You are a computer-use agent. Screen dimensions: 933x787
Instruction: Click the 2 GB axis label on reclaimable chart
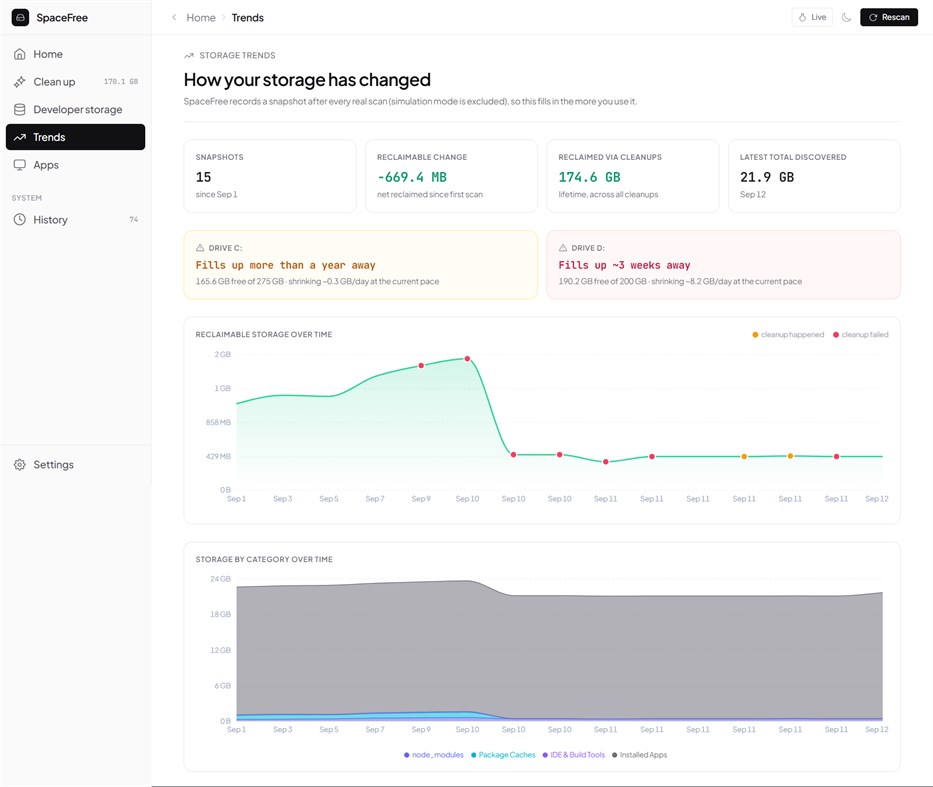223,355
